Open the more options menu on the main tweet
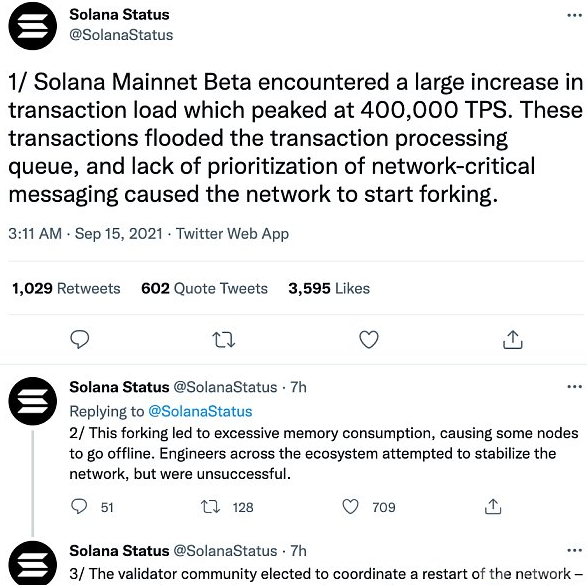The width and height of the screenshot is (587, 585). coord(574,15)
